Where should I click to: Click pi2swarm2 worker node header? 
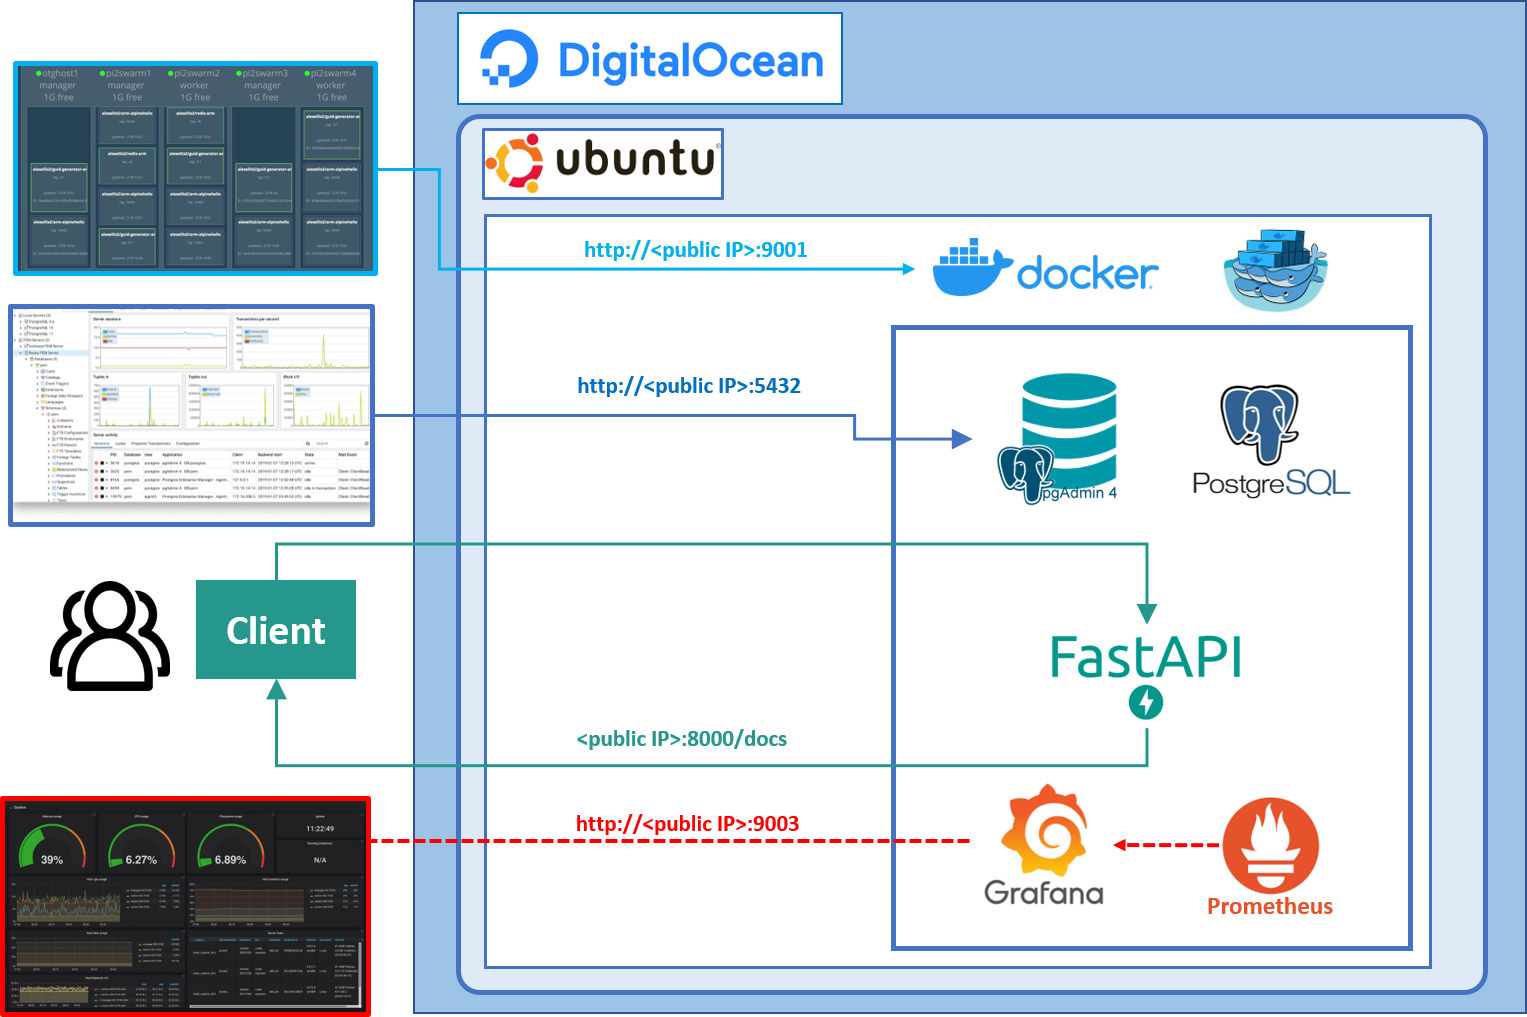195,85
